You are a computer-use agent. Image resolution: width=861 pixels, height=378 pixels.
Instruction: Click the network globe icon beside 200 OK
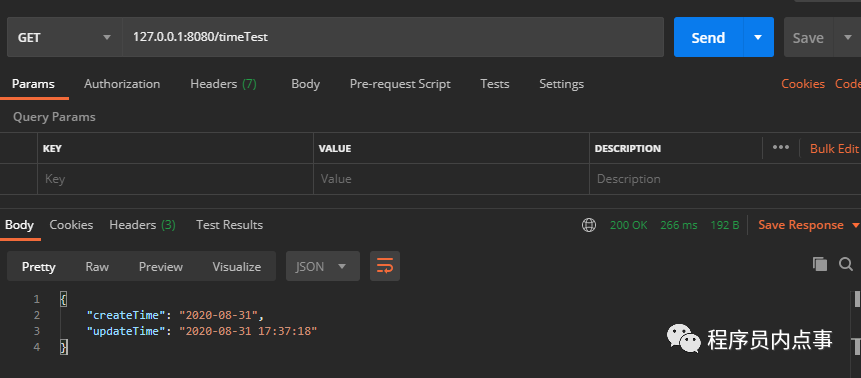point(589,225)
